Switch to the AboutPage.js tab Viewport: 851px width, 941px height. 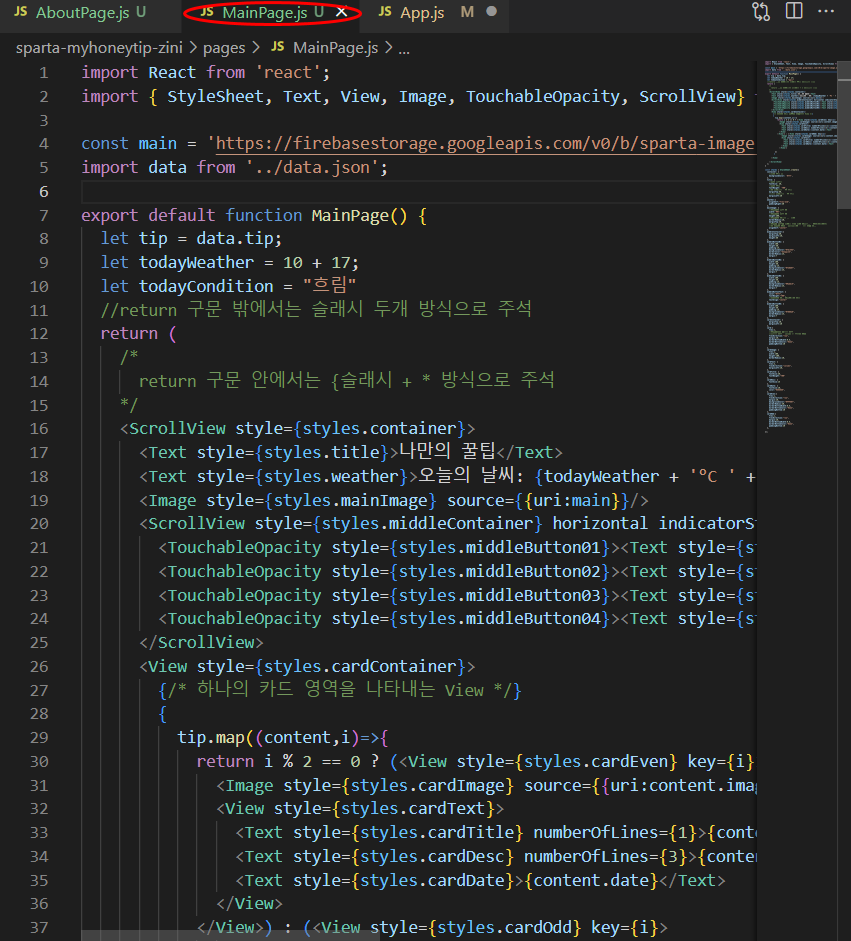[x=81, y=13]
